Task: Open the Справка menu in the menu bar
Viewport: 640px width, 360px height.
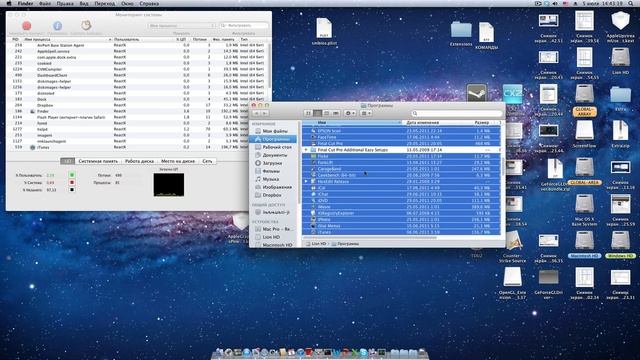Action: (149, 4)
